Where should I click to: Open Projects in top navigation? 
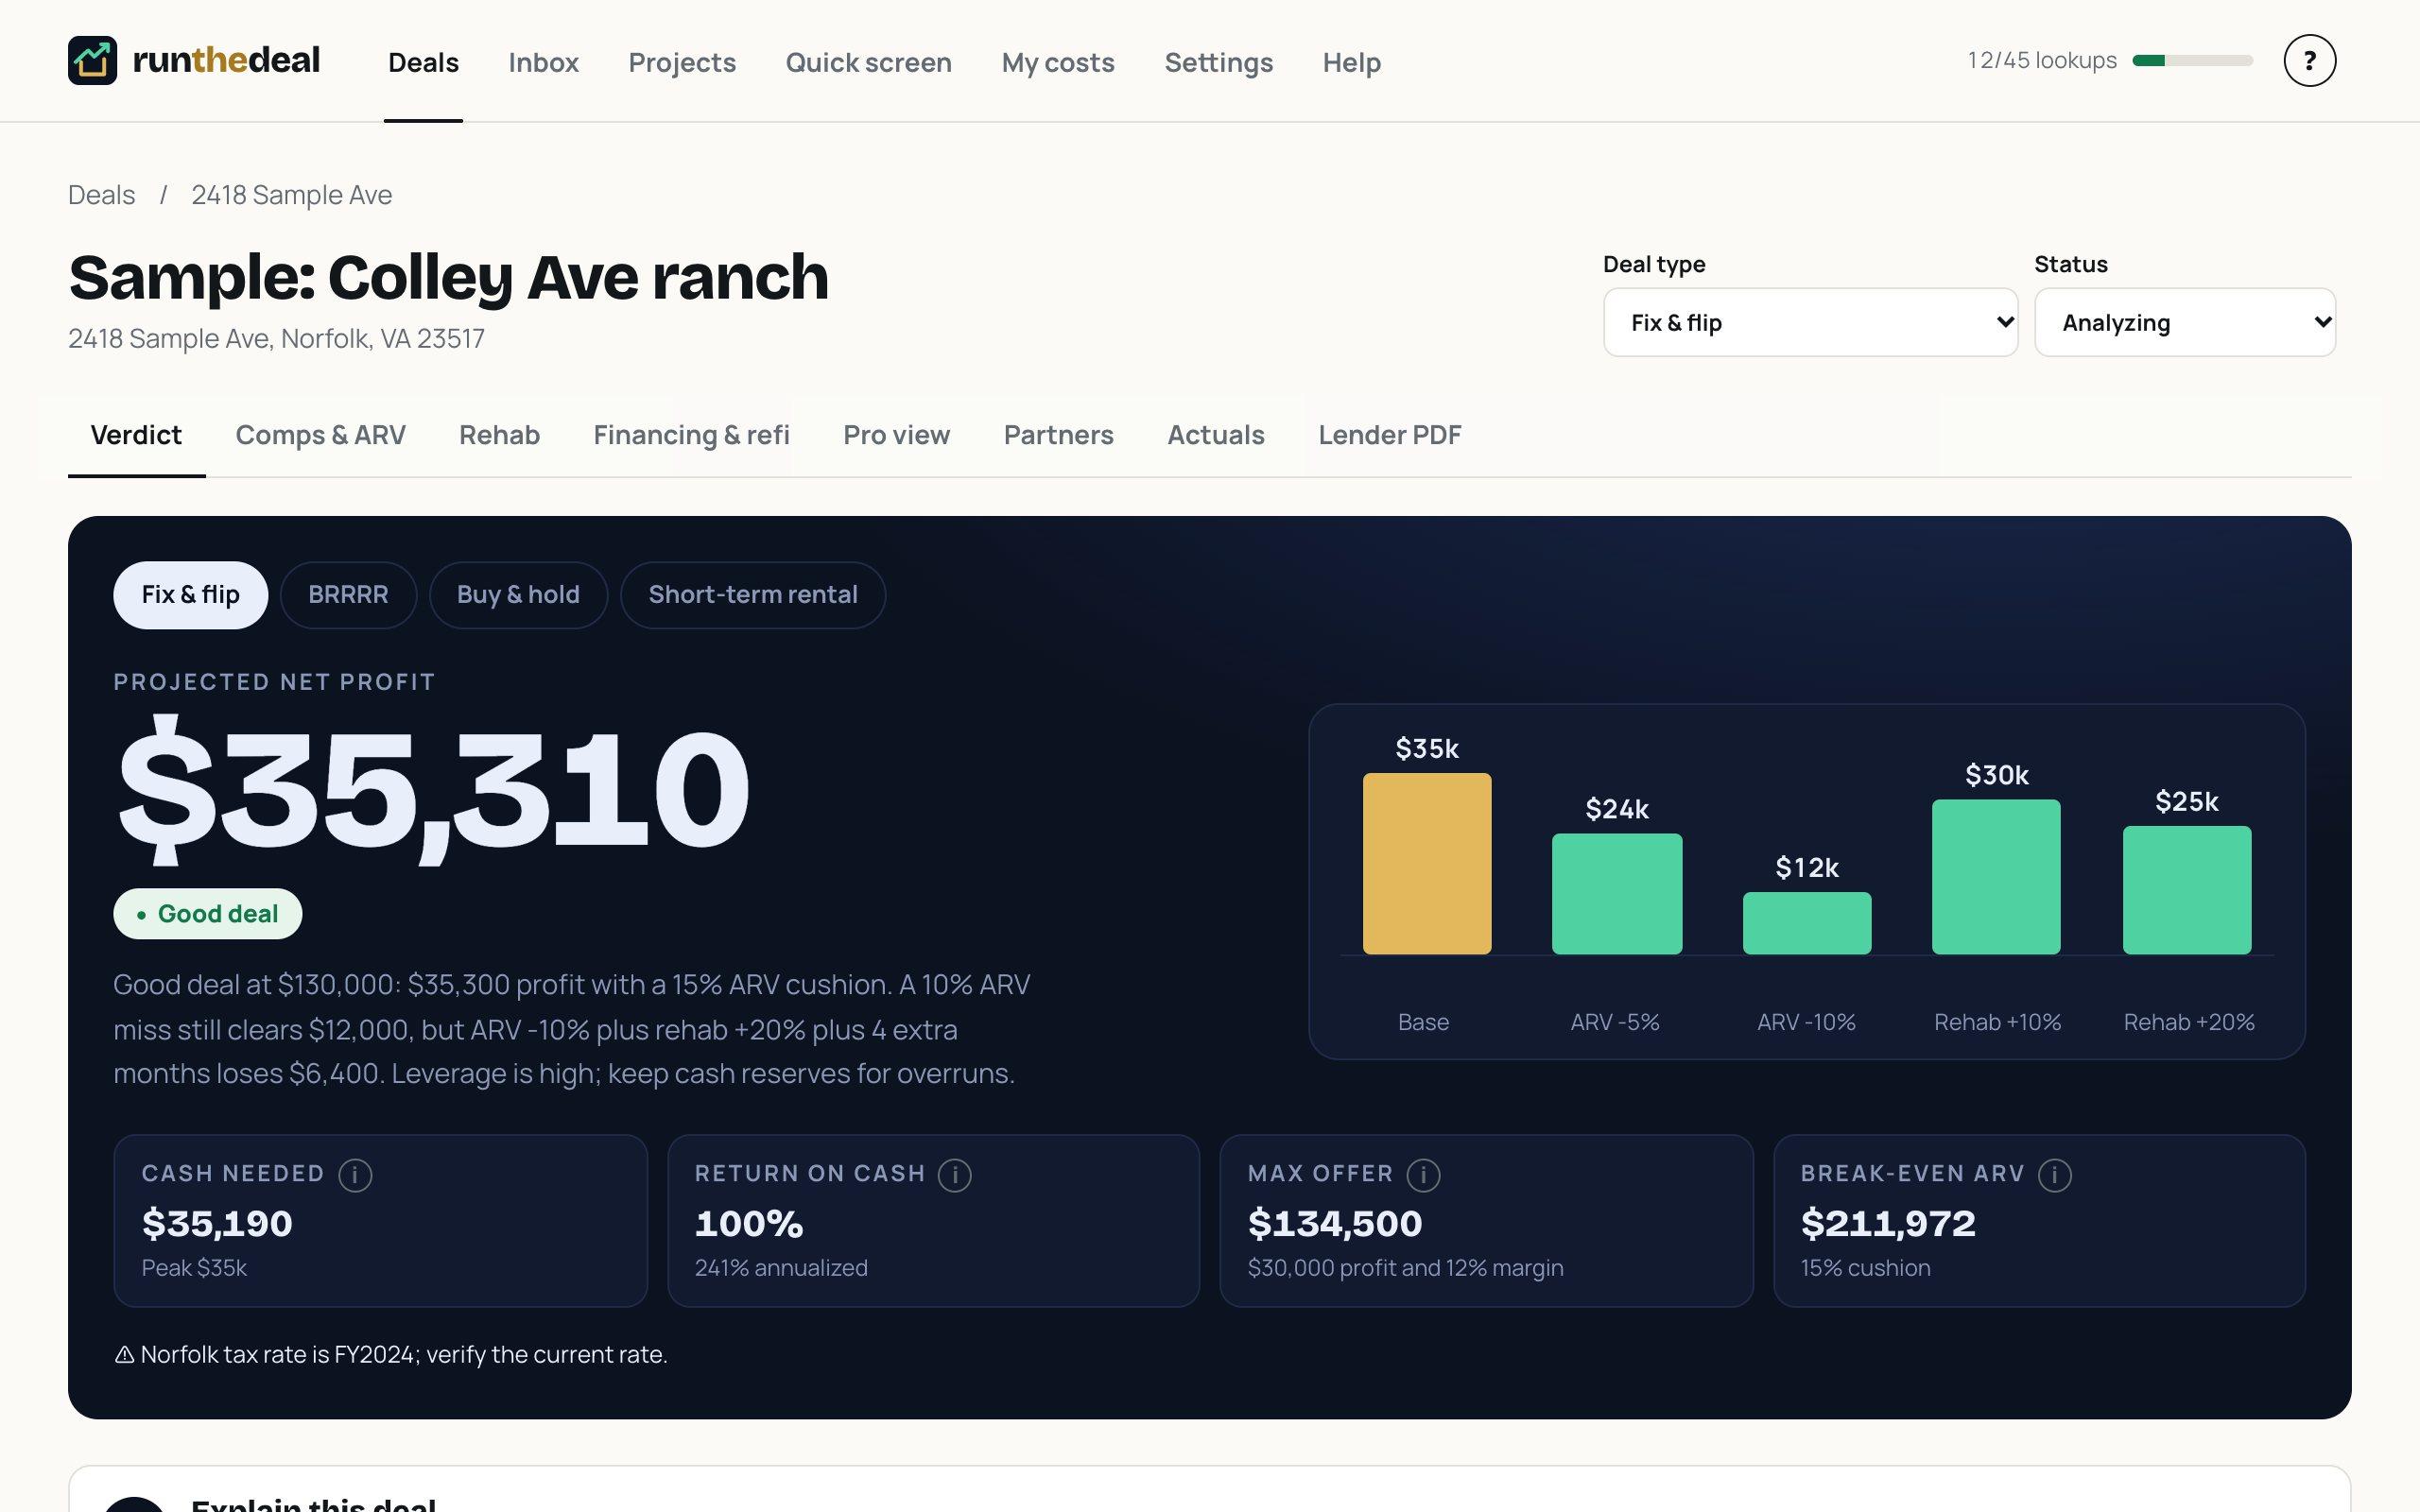click(x=682, y=62)
